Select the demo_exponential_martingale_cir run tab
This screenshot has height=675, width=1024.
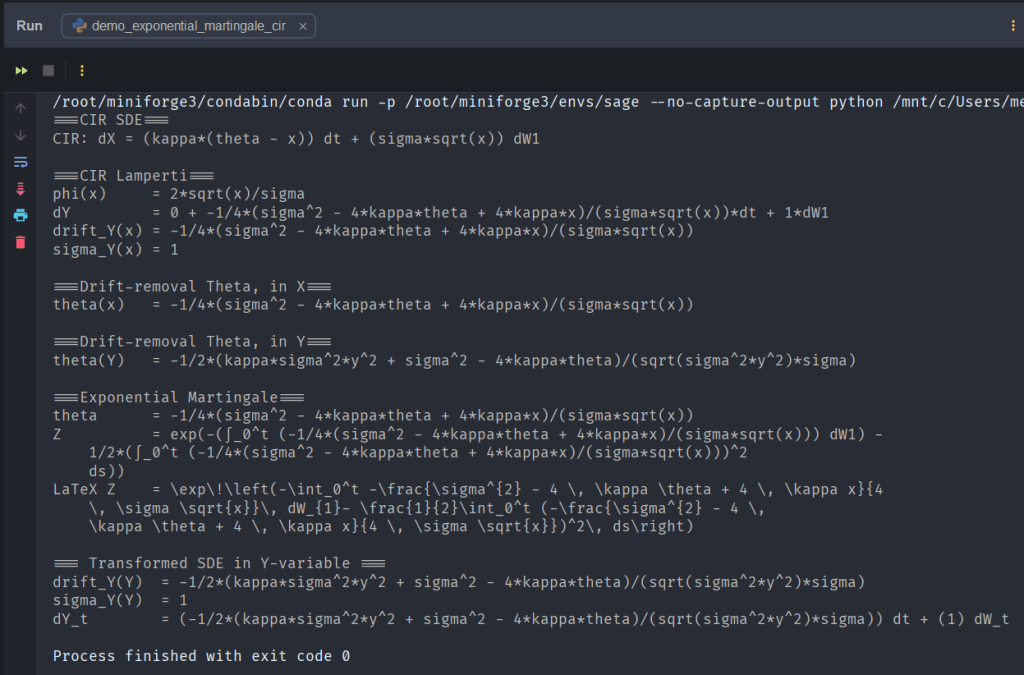click(188, 27)
